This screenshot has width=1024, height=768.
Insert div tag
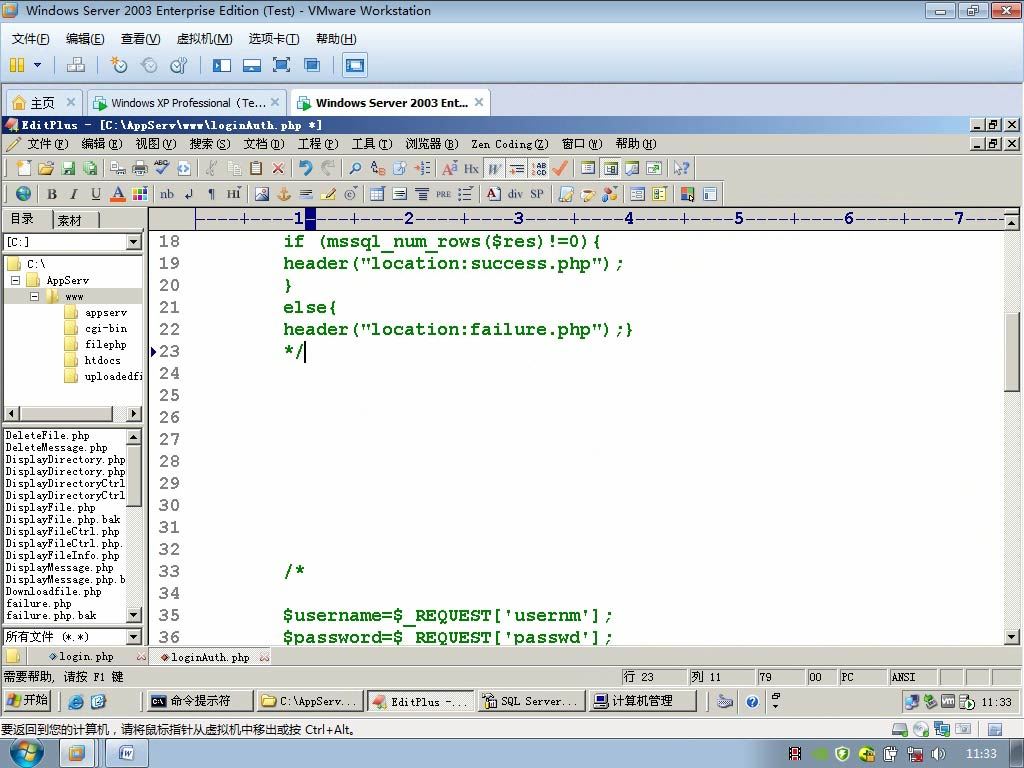pos(515,194)
